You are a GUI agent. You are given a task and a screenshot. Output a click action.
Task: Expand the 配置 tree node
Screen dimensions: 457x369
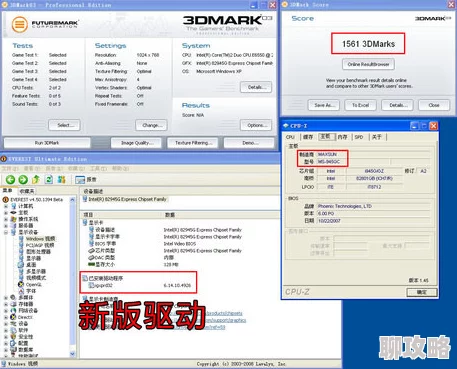[6, 343]
